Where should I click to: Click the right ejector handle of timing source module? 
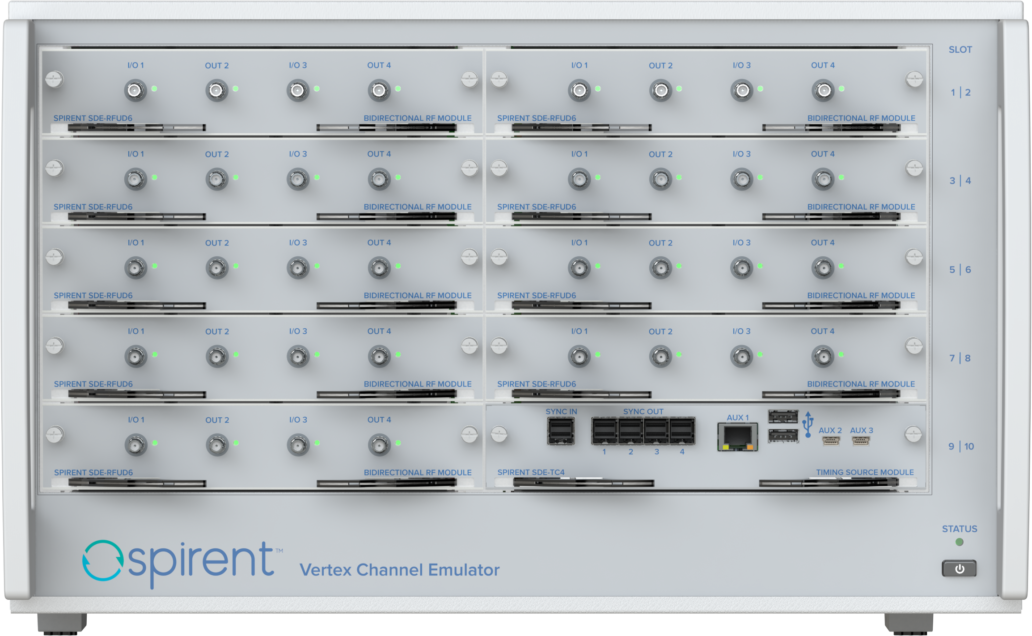[829, 483]
